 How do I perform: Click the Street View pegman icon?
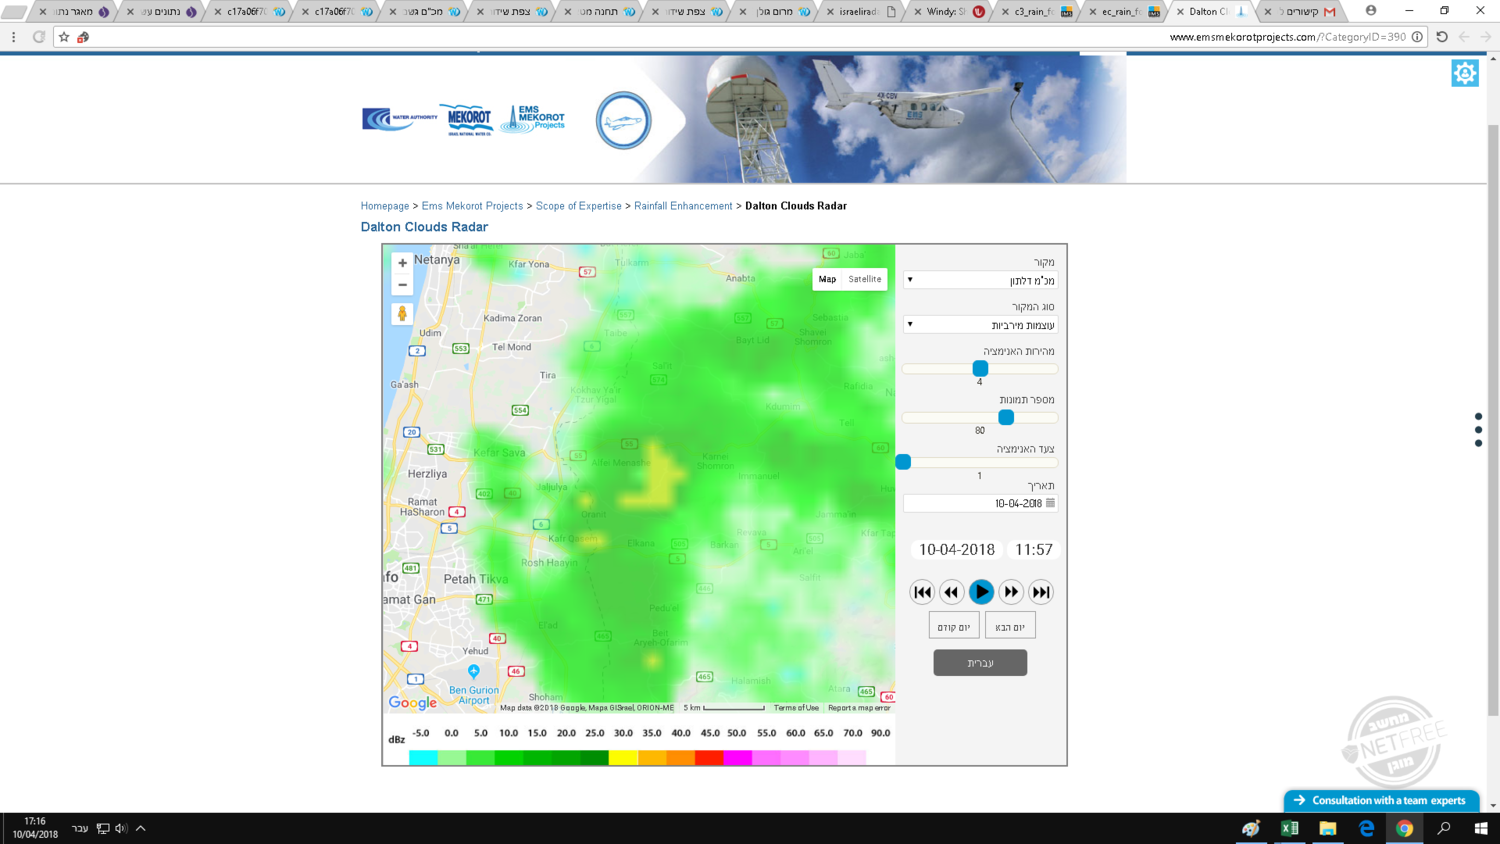(x=402, y=314)
